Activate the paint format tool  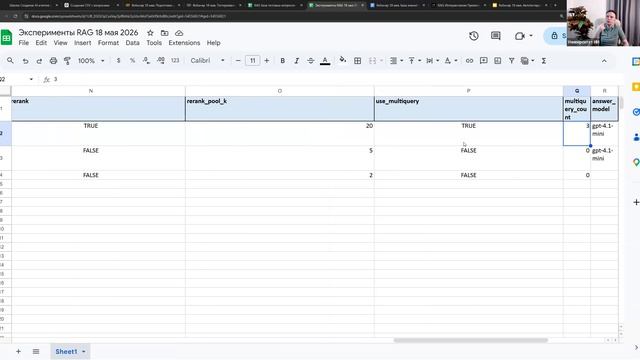[67, 61]
